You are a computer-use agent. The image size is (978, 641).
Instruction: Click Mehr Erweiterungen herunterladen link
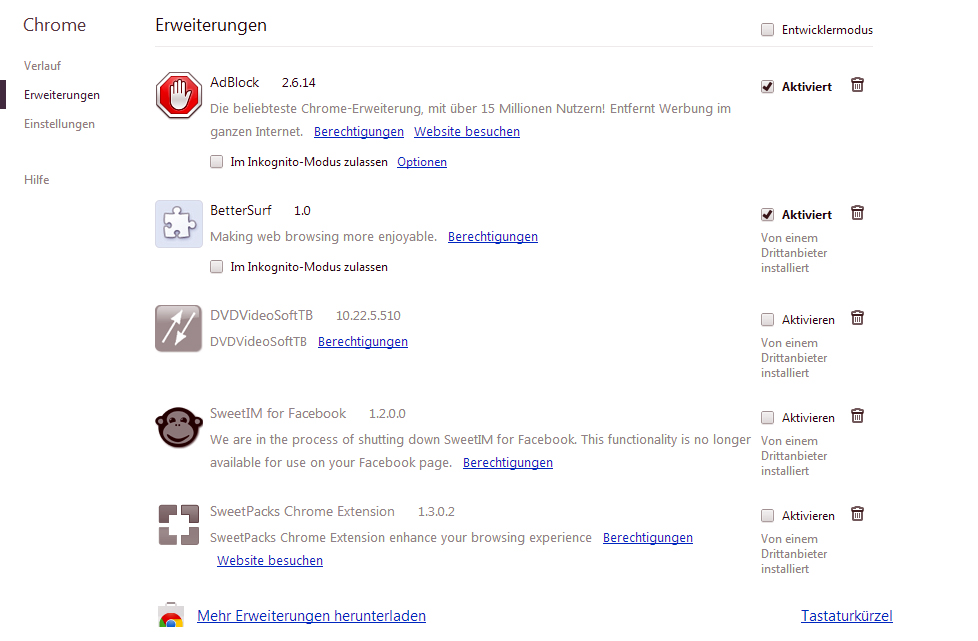coord(311,616)
